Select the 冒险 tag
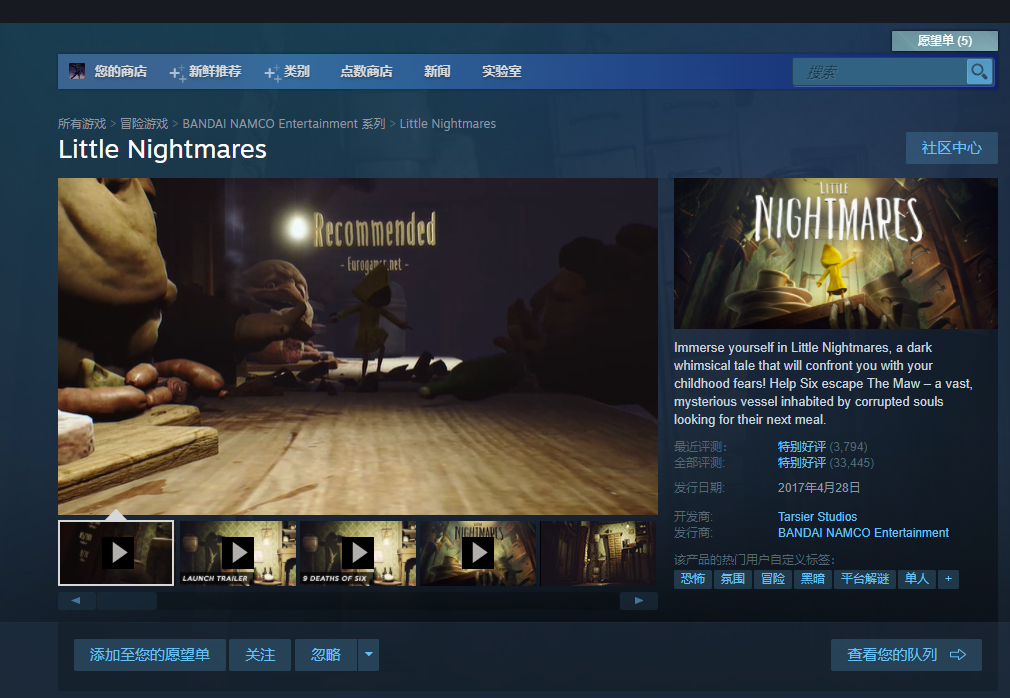Viewport: 1010px width, 698px height. click(773, 579)
